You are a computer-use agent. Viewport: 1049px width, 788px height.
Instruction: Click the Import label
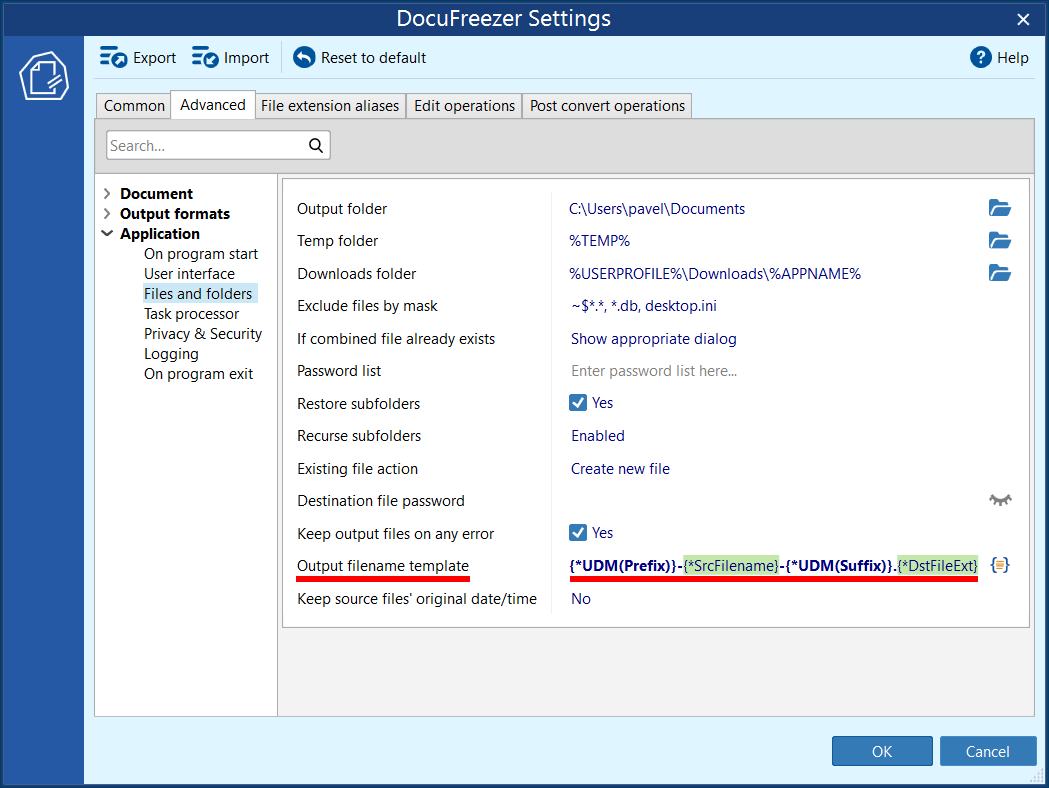(246, 58)
